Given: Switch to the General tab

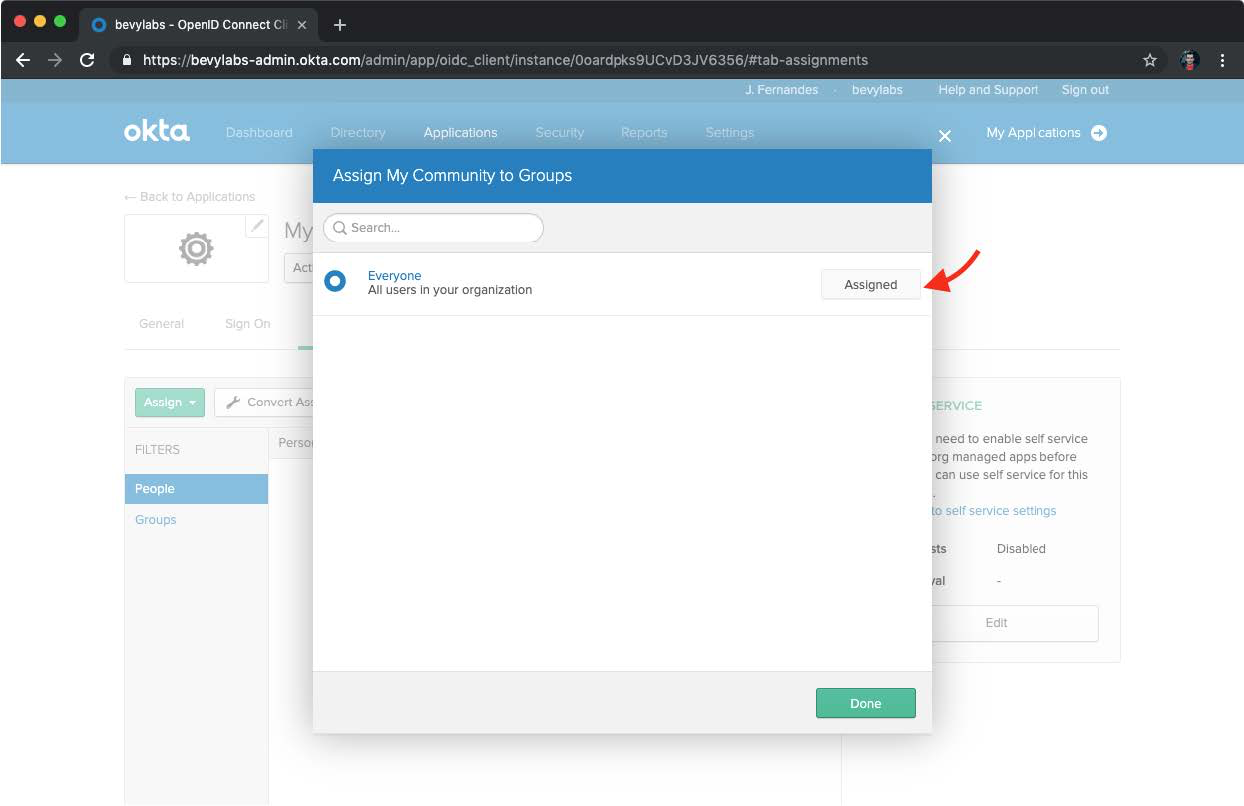Looking at the screenshot, I should [161, 324].
